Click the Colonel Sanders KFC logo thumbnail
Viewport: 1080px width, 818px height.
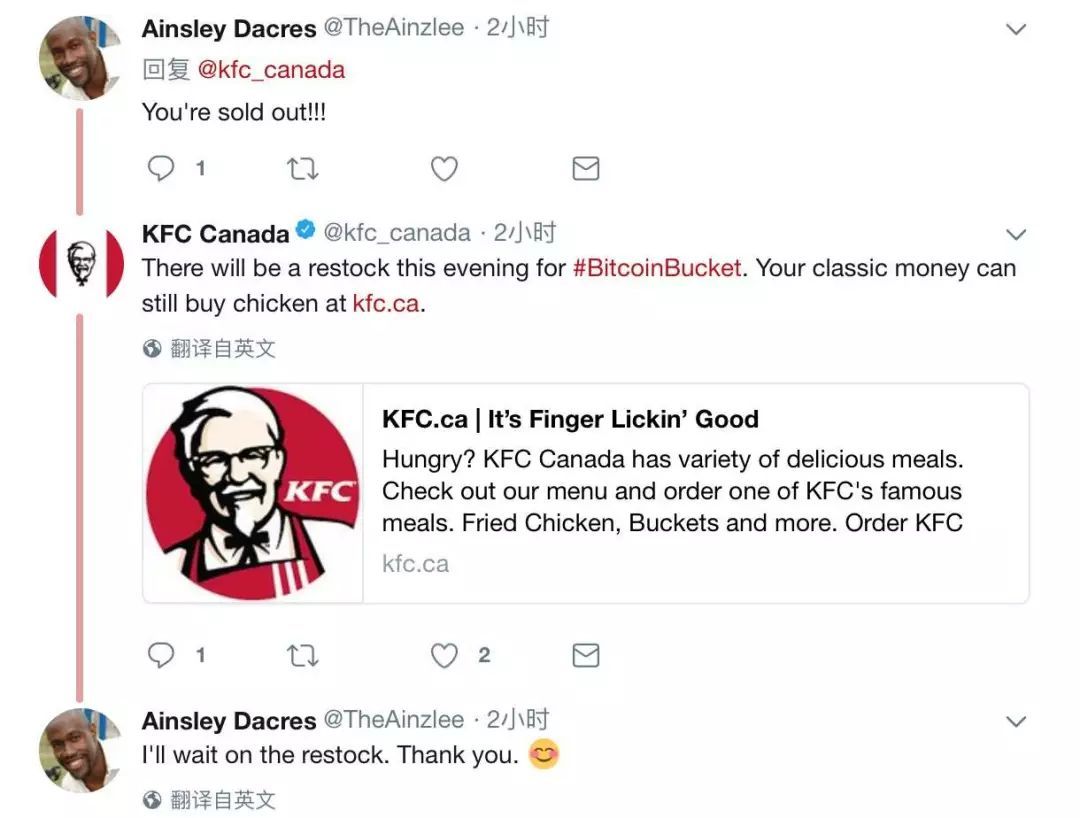[x=253, y=493]
